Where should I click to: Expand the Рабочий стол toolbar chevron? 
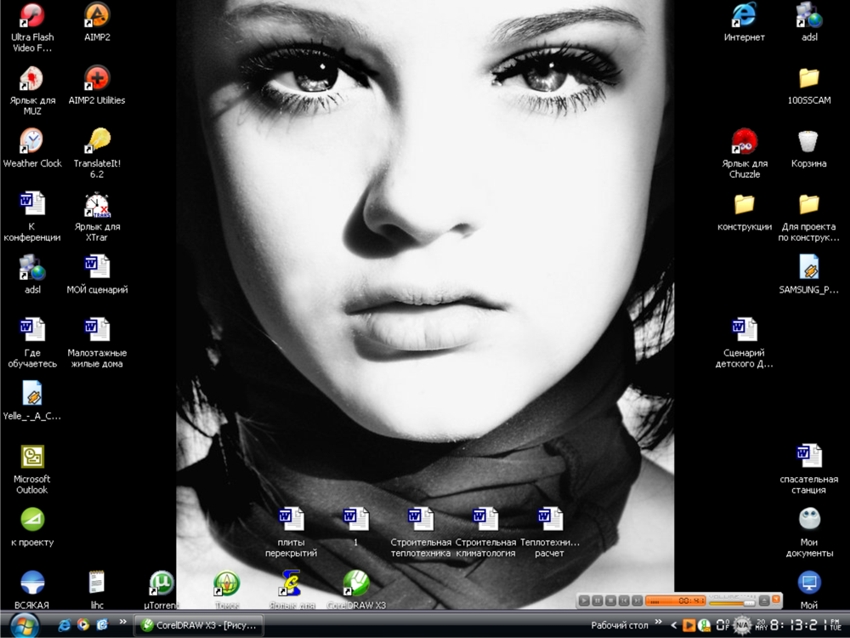658,622
